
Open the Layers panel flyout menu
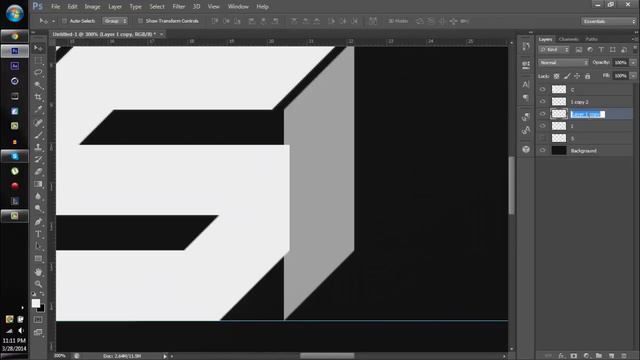(634, 39)
